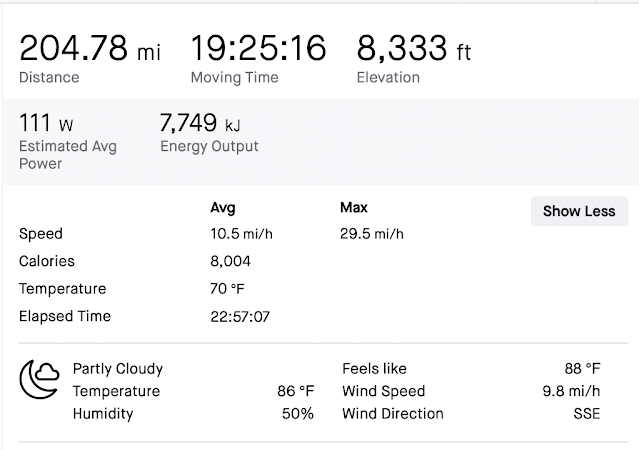
Task: Click the SSE Wind Direction value
Action: [x=587, y=414]
